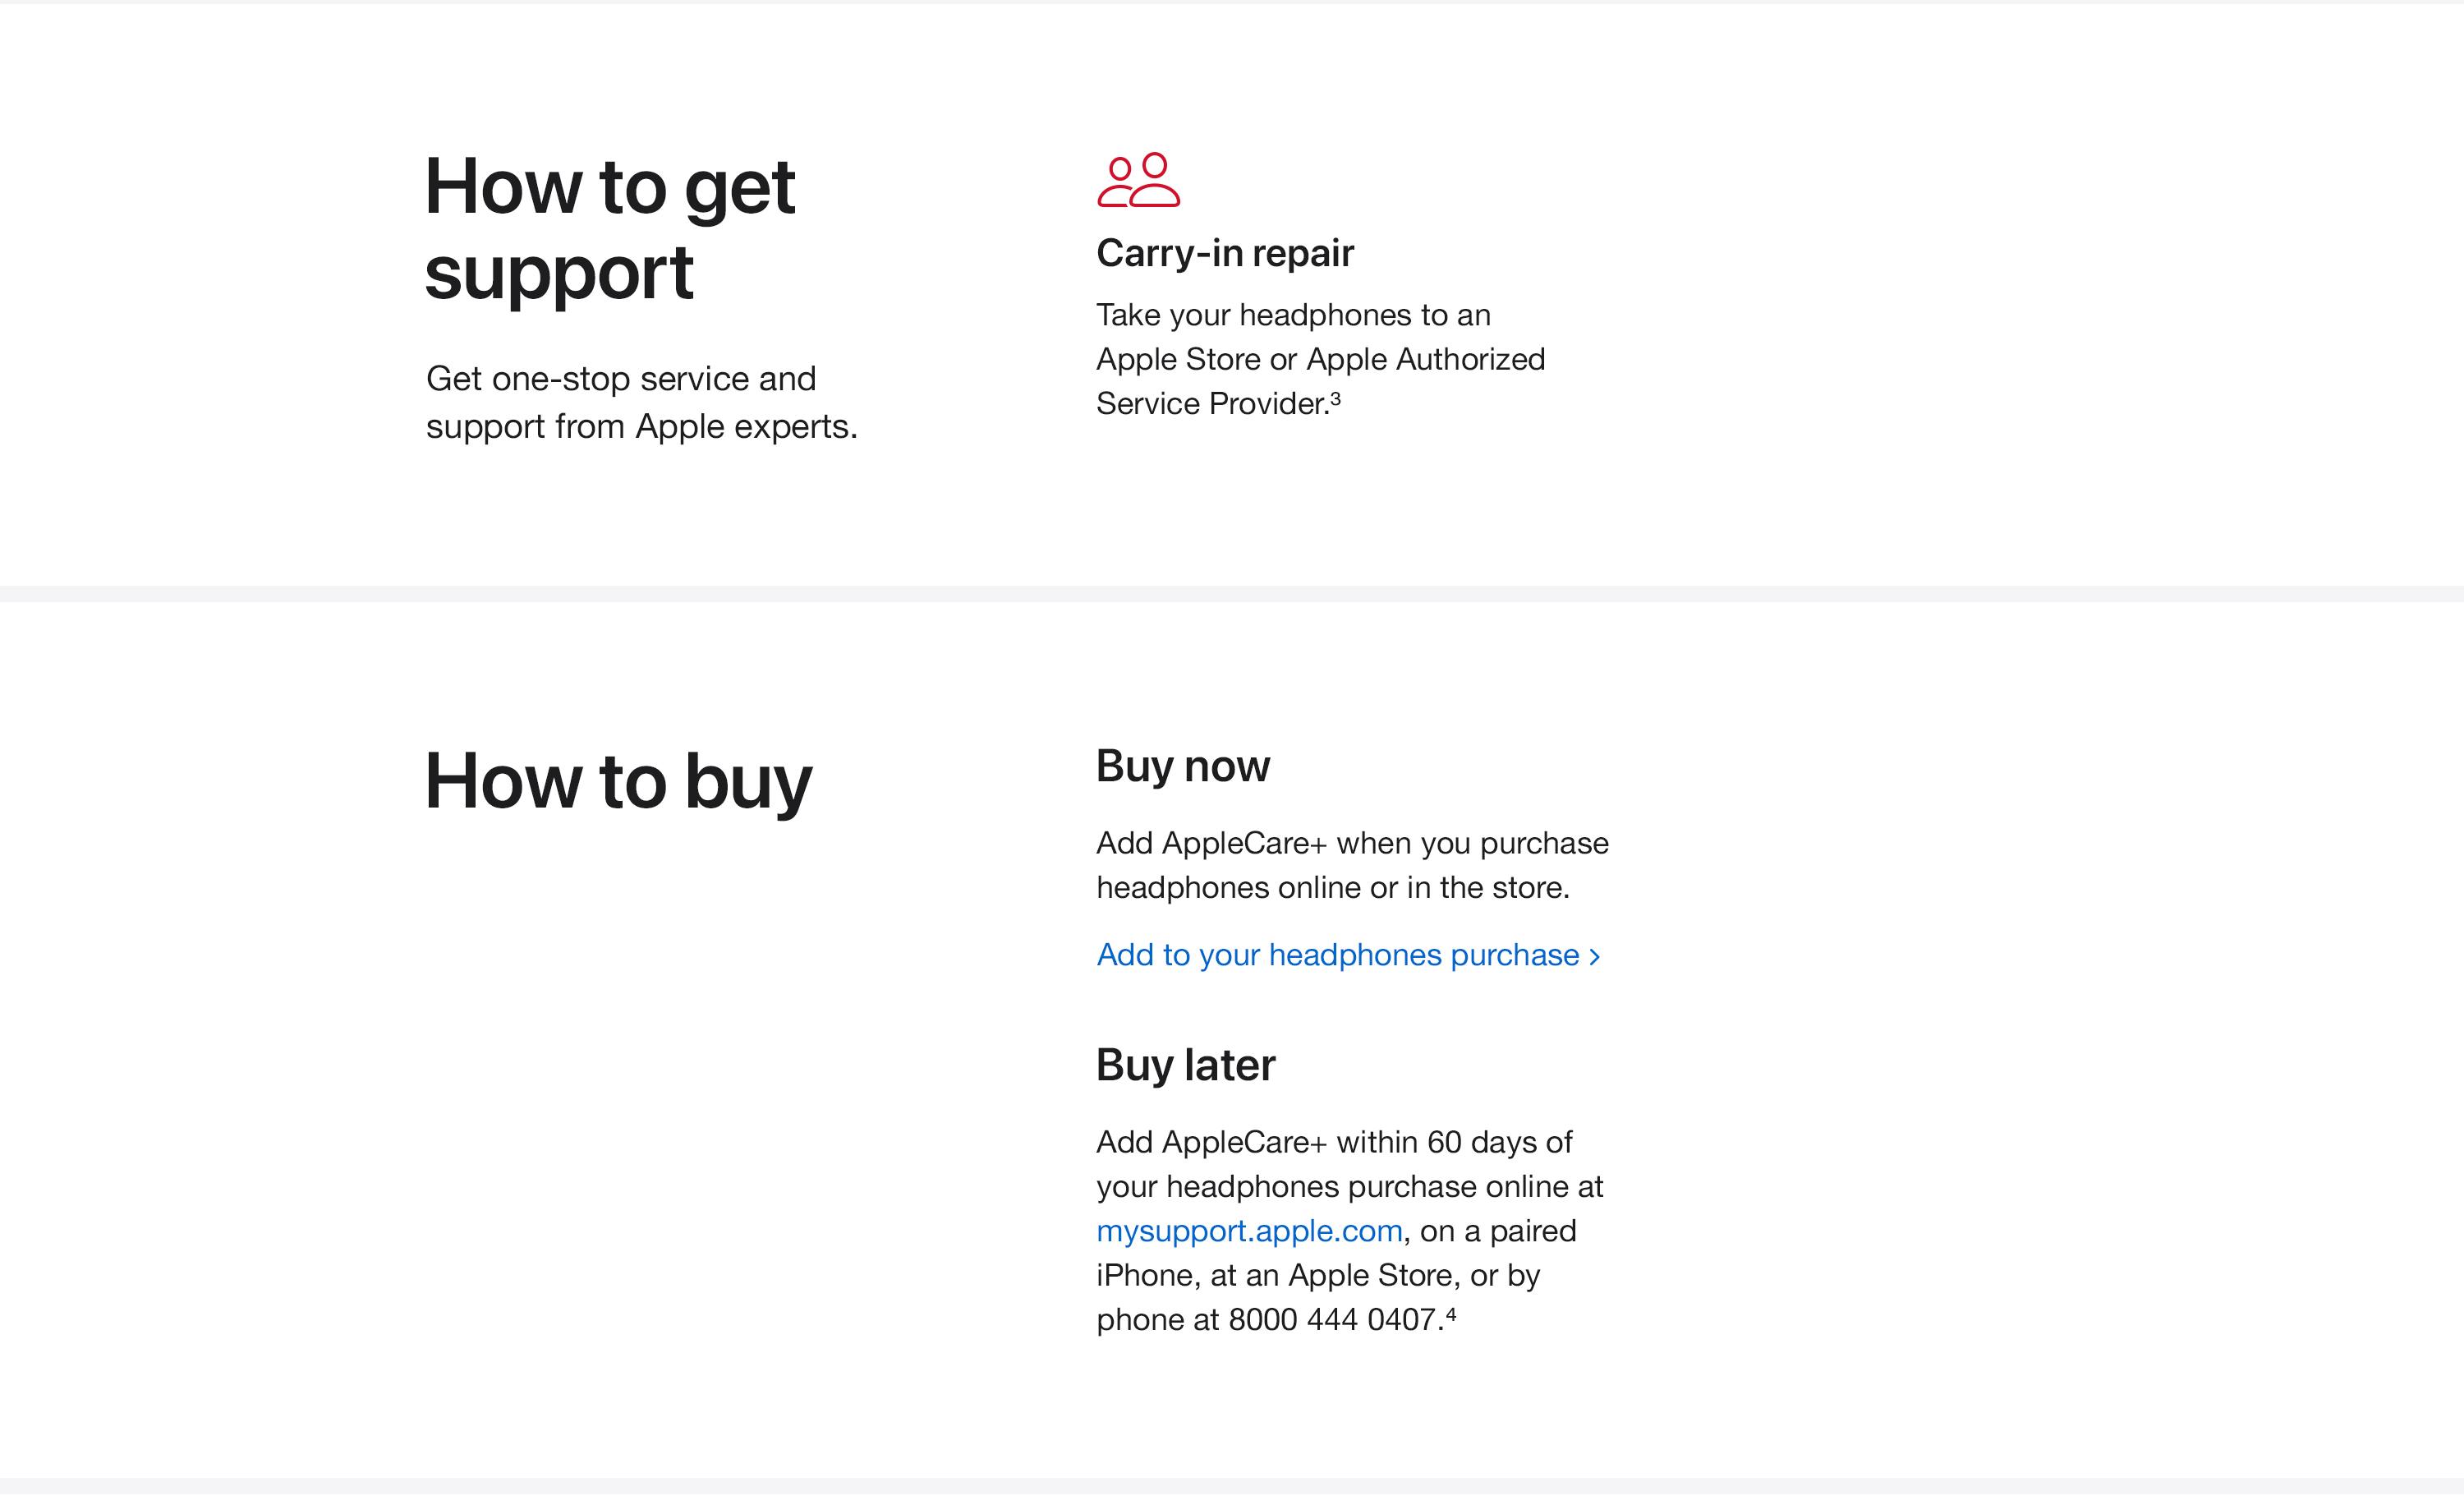
Task: Click the Get one-stop service paragraph
Action: [x=642, y=402]
